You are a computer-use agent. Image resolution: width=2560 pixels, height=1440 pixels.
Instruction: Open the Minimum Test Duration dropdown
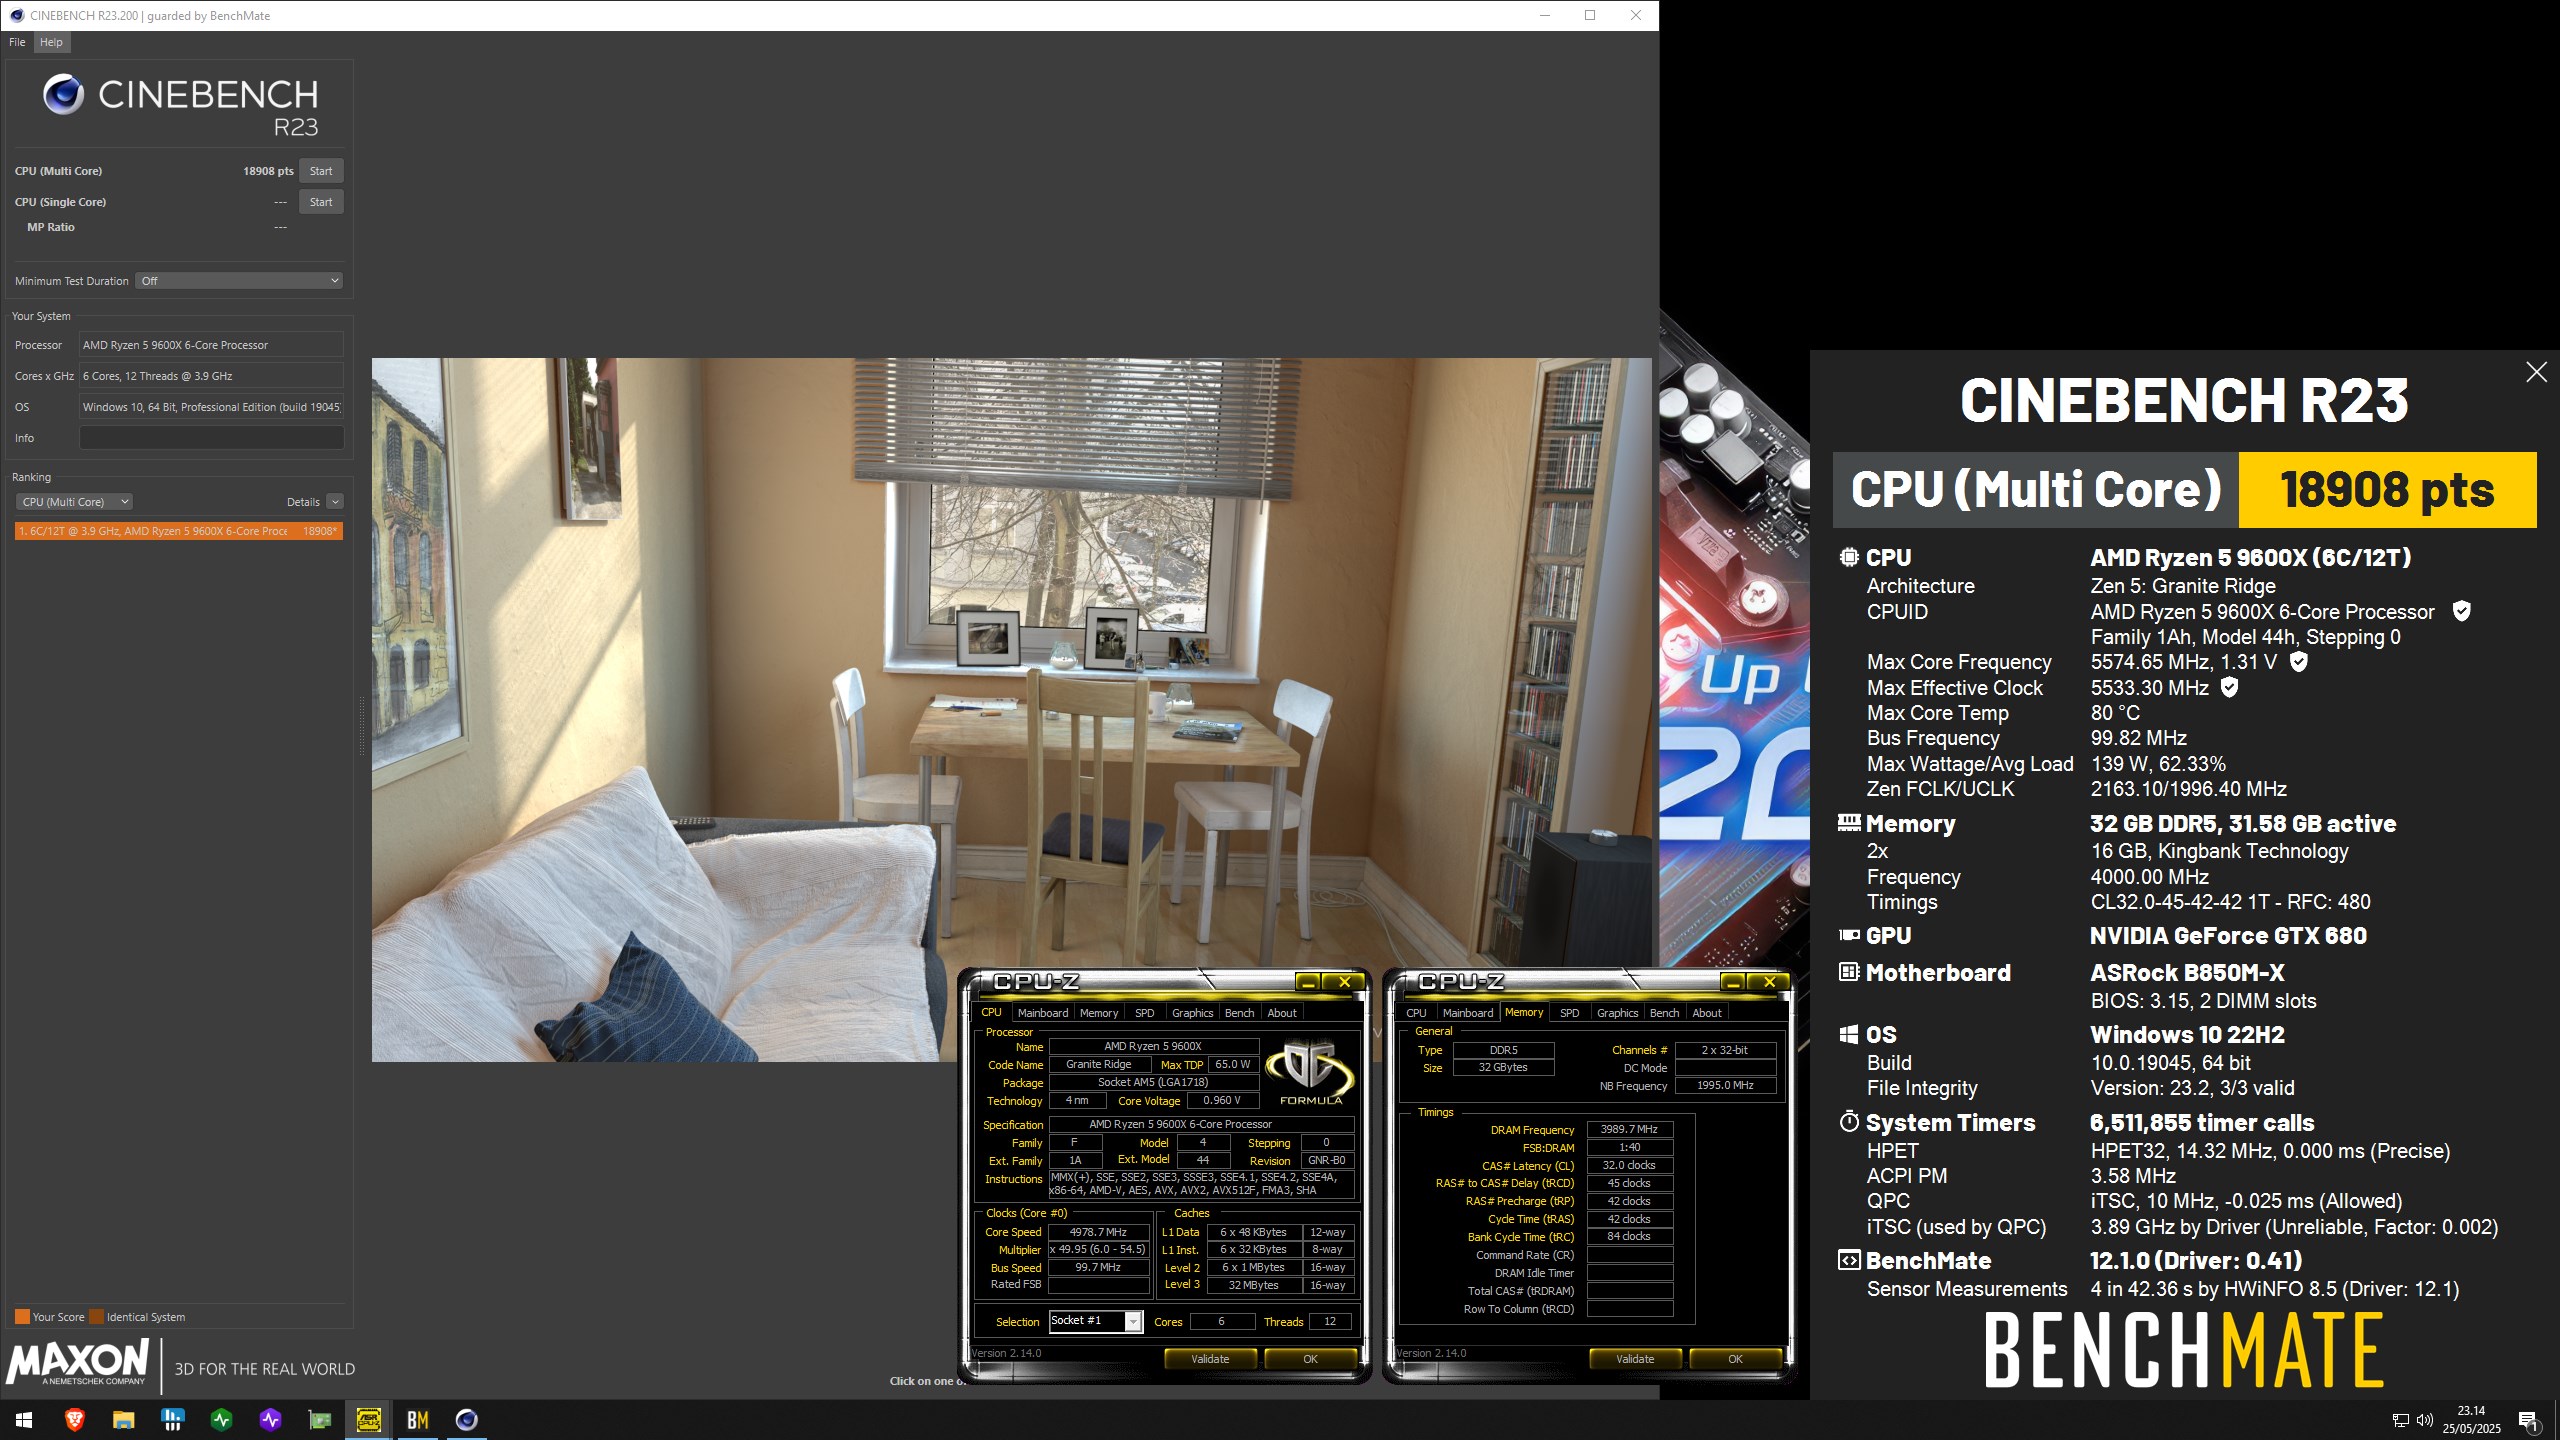(239, 281)
